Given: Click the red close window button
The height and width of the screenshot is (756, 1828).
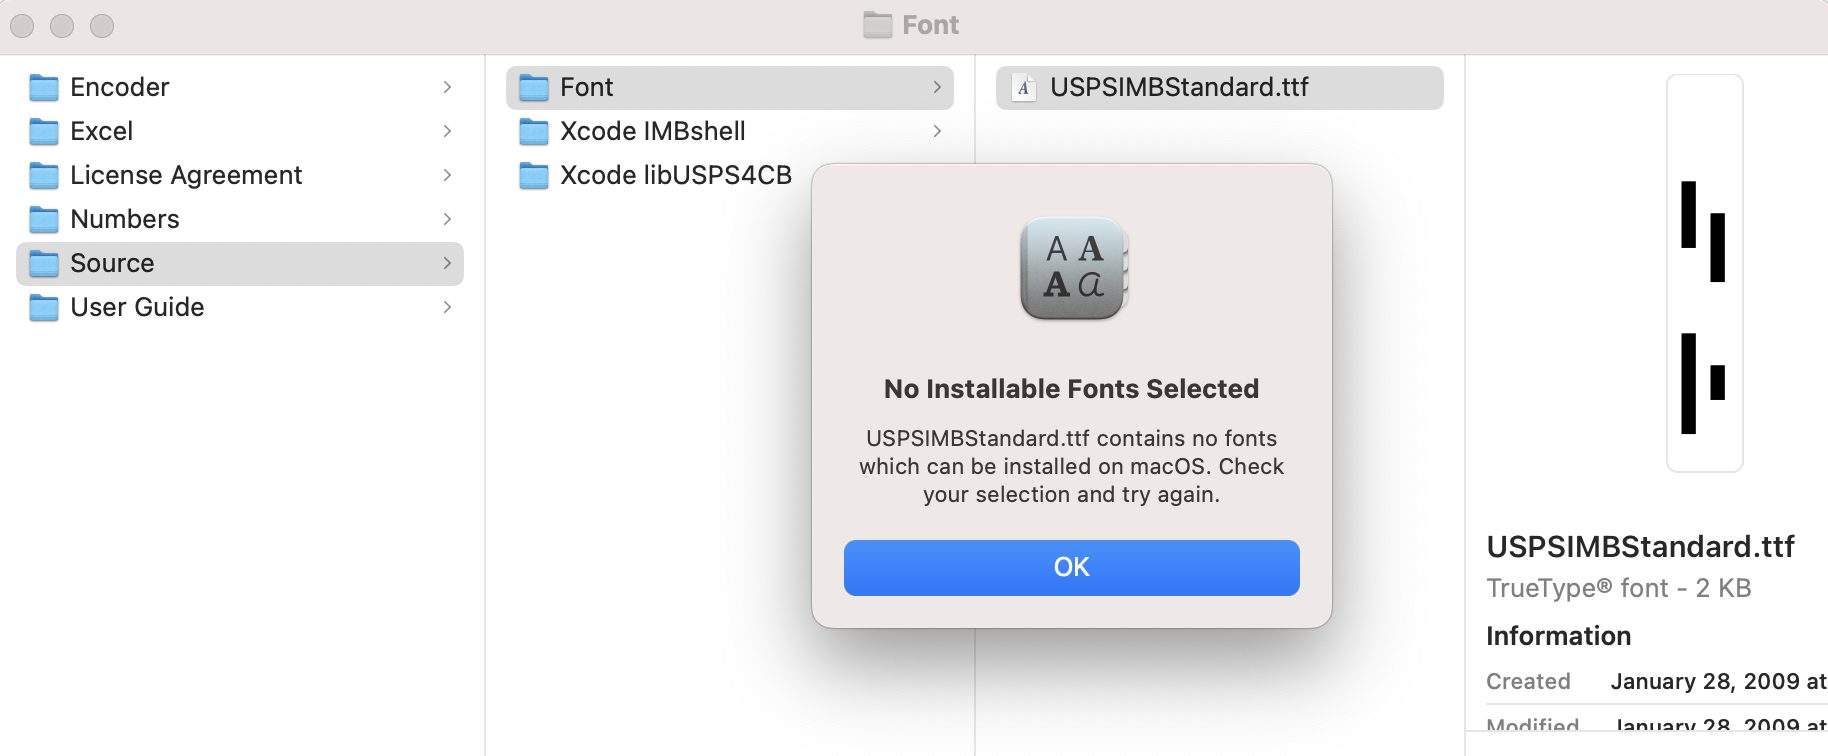Looking at the screenshot, I should point(22,26).
